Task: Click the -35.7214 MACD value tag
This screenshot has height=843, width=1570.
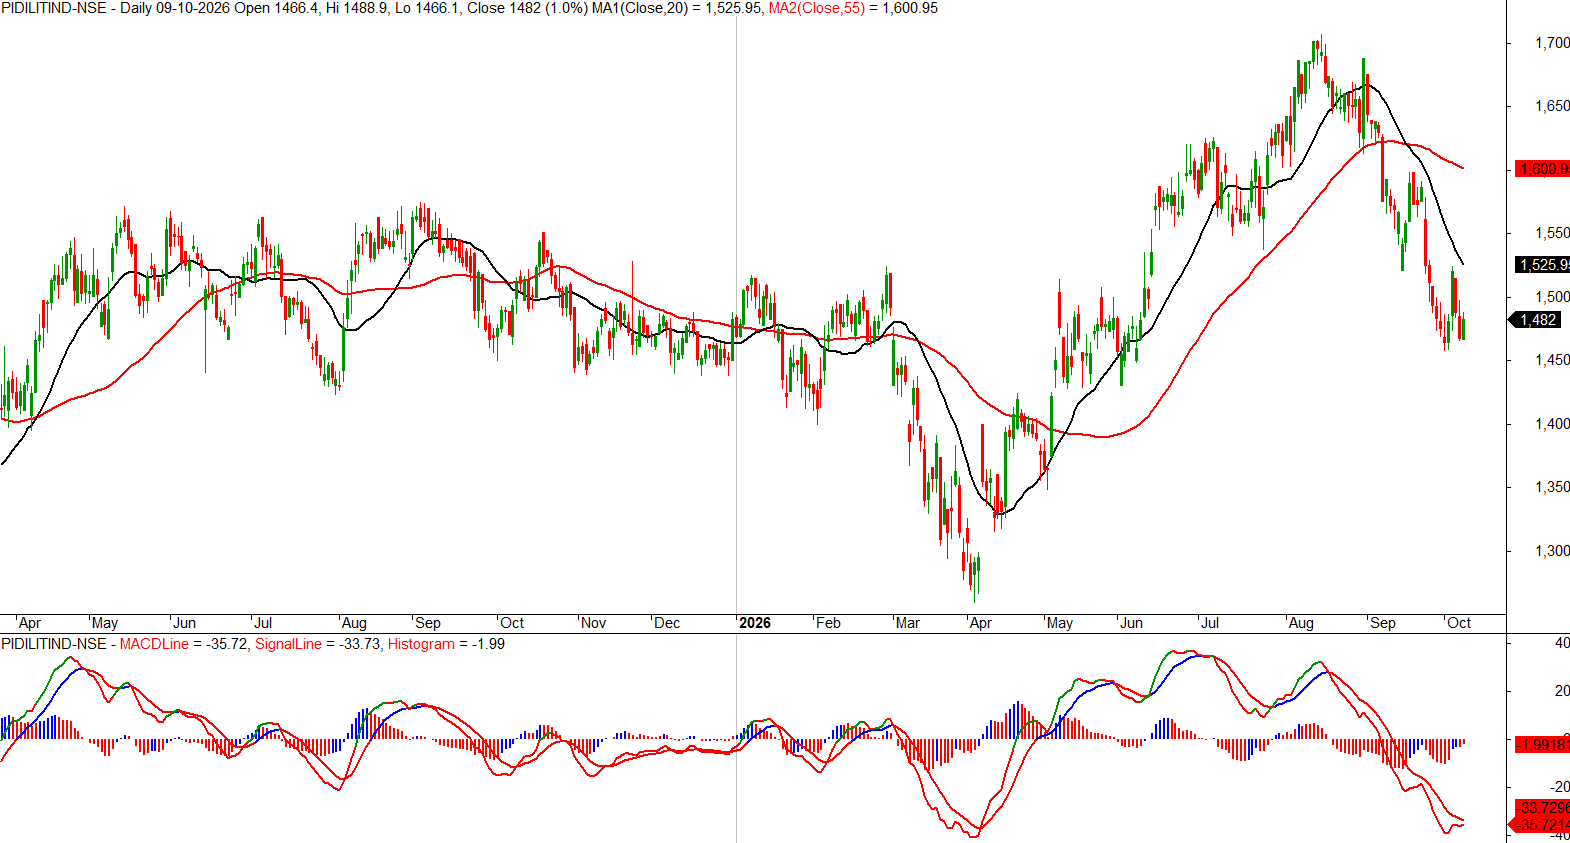Action: [1541, 825]
